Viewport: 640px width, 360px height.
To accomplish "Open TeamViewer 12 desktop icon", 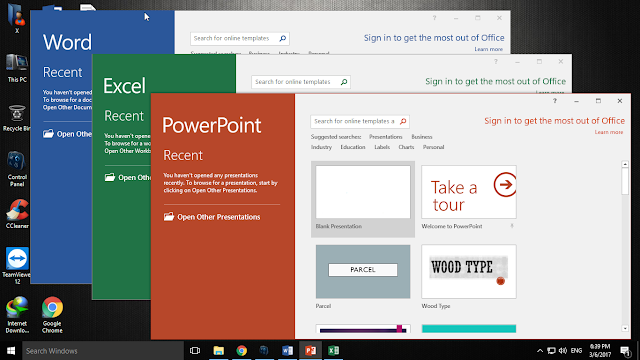I will point(17,265).
